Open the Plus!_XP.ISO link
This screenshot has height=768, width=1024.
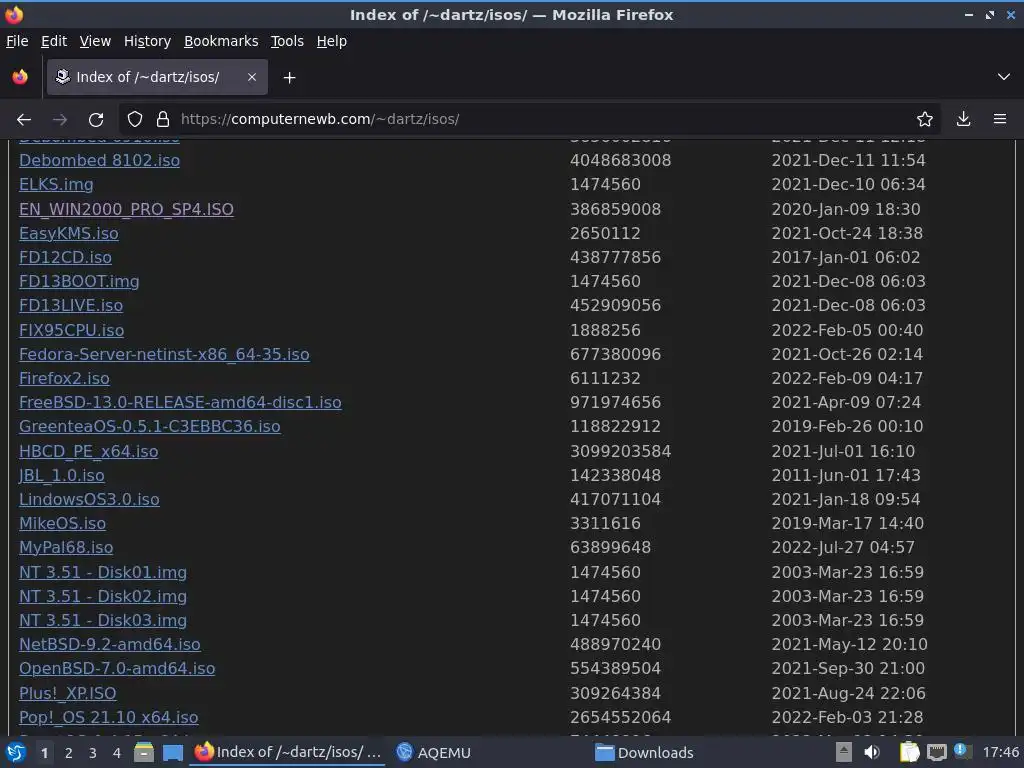67,694
